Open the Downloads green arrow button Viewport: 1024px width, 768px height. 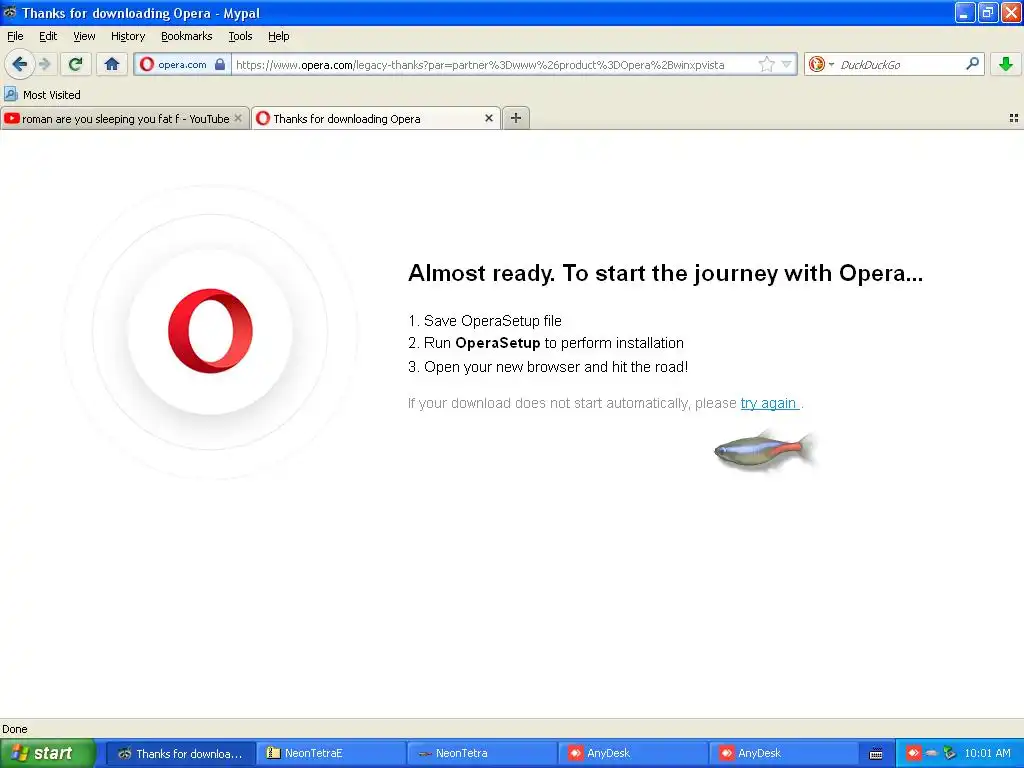click(x=1006, y=64)
